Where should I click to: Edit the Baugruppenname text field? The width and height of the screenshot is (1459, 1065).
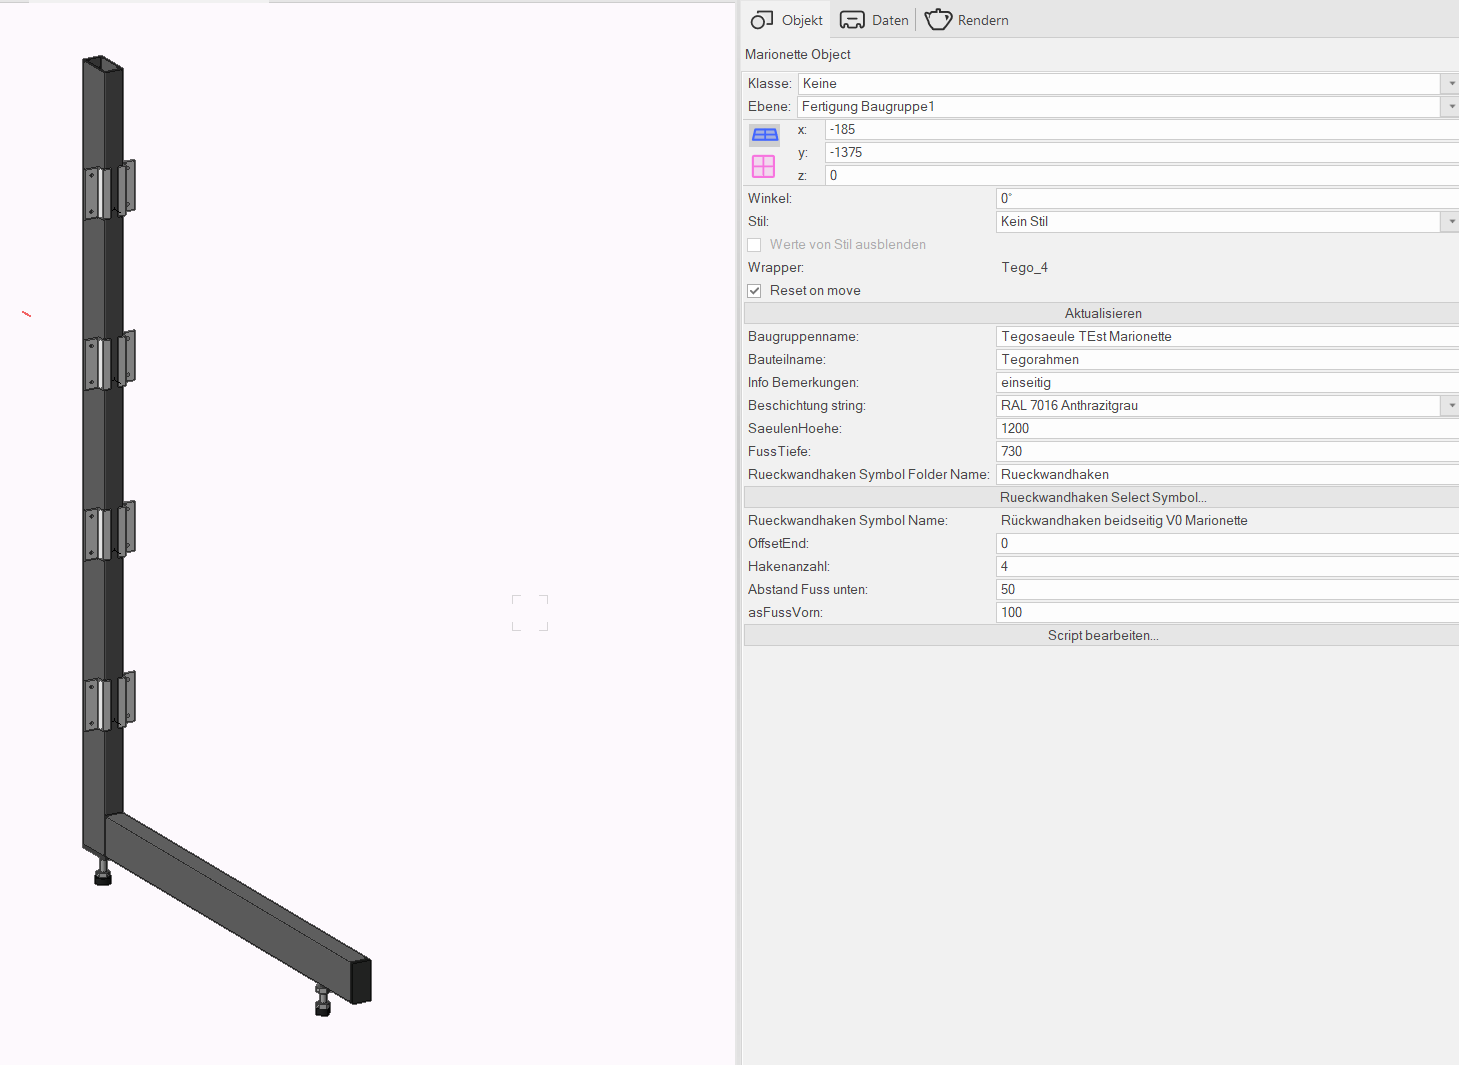(x=1225, y=337)
